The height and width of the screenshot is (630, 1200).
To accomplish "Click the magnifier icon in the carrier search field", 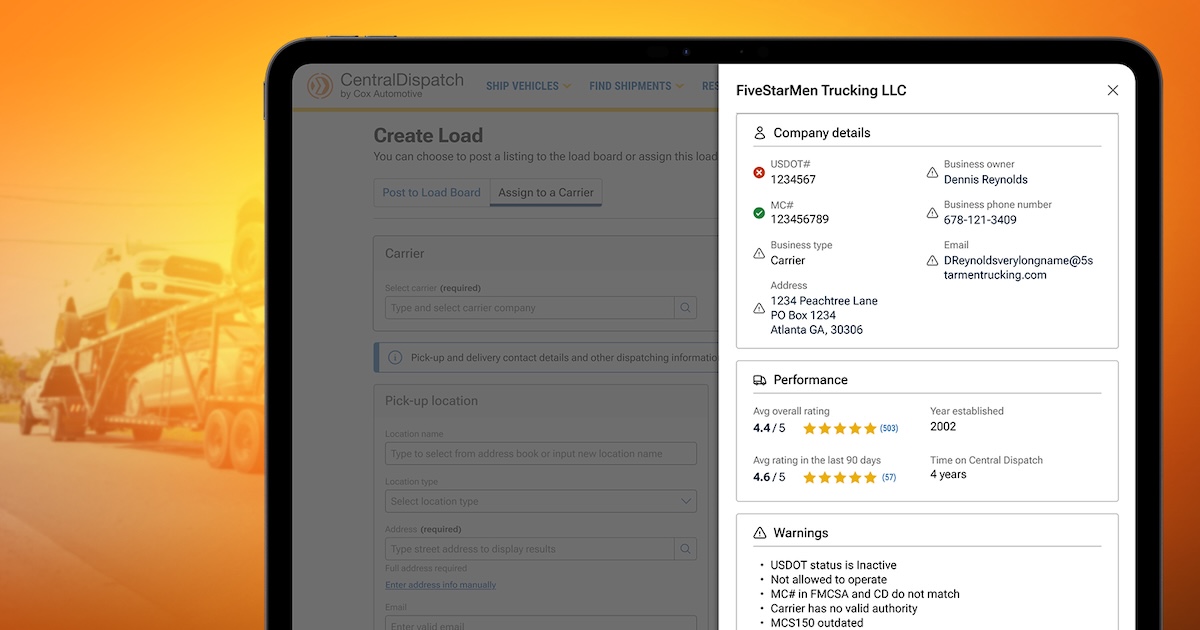I will (x=685, y=307).
